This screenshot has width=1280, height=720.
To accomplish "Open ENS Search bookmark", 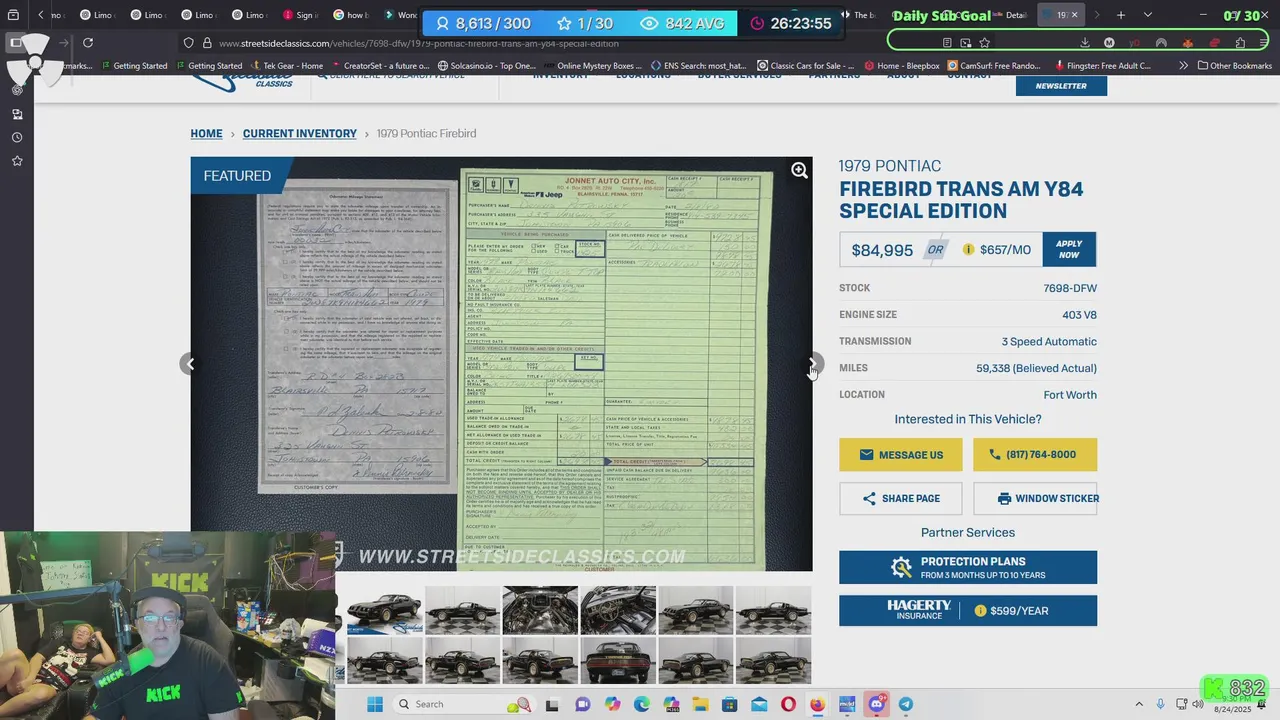I will pyautogui.click(x=698, y=66).
